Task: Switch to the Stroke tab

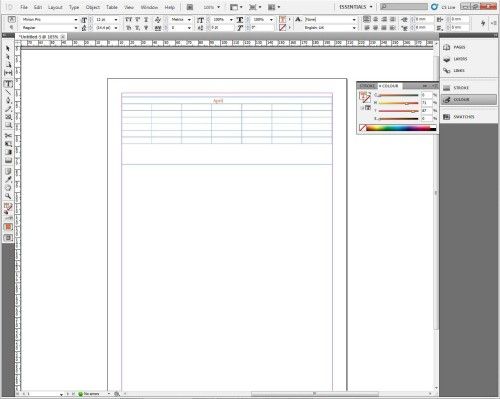Action: 367,86
